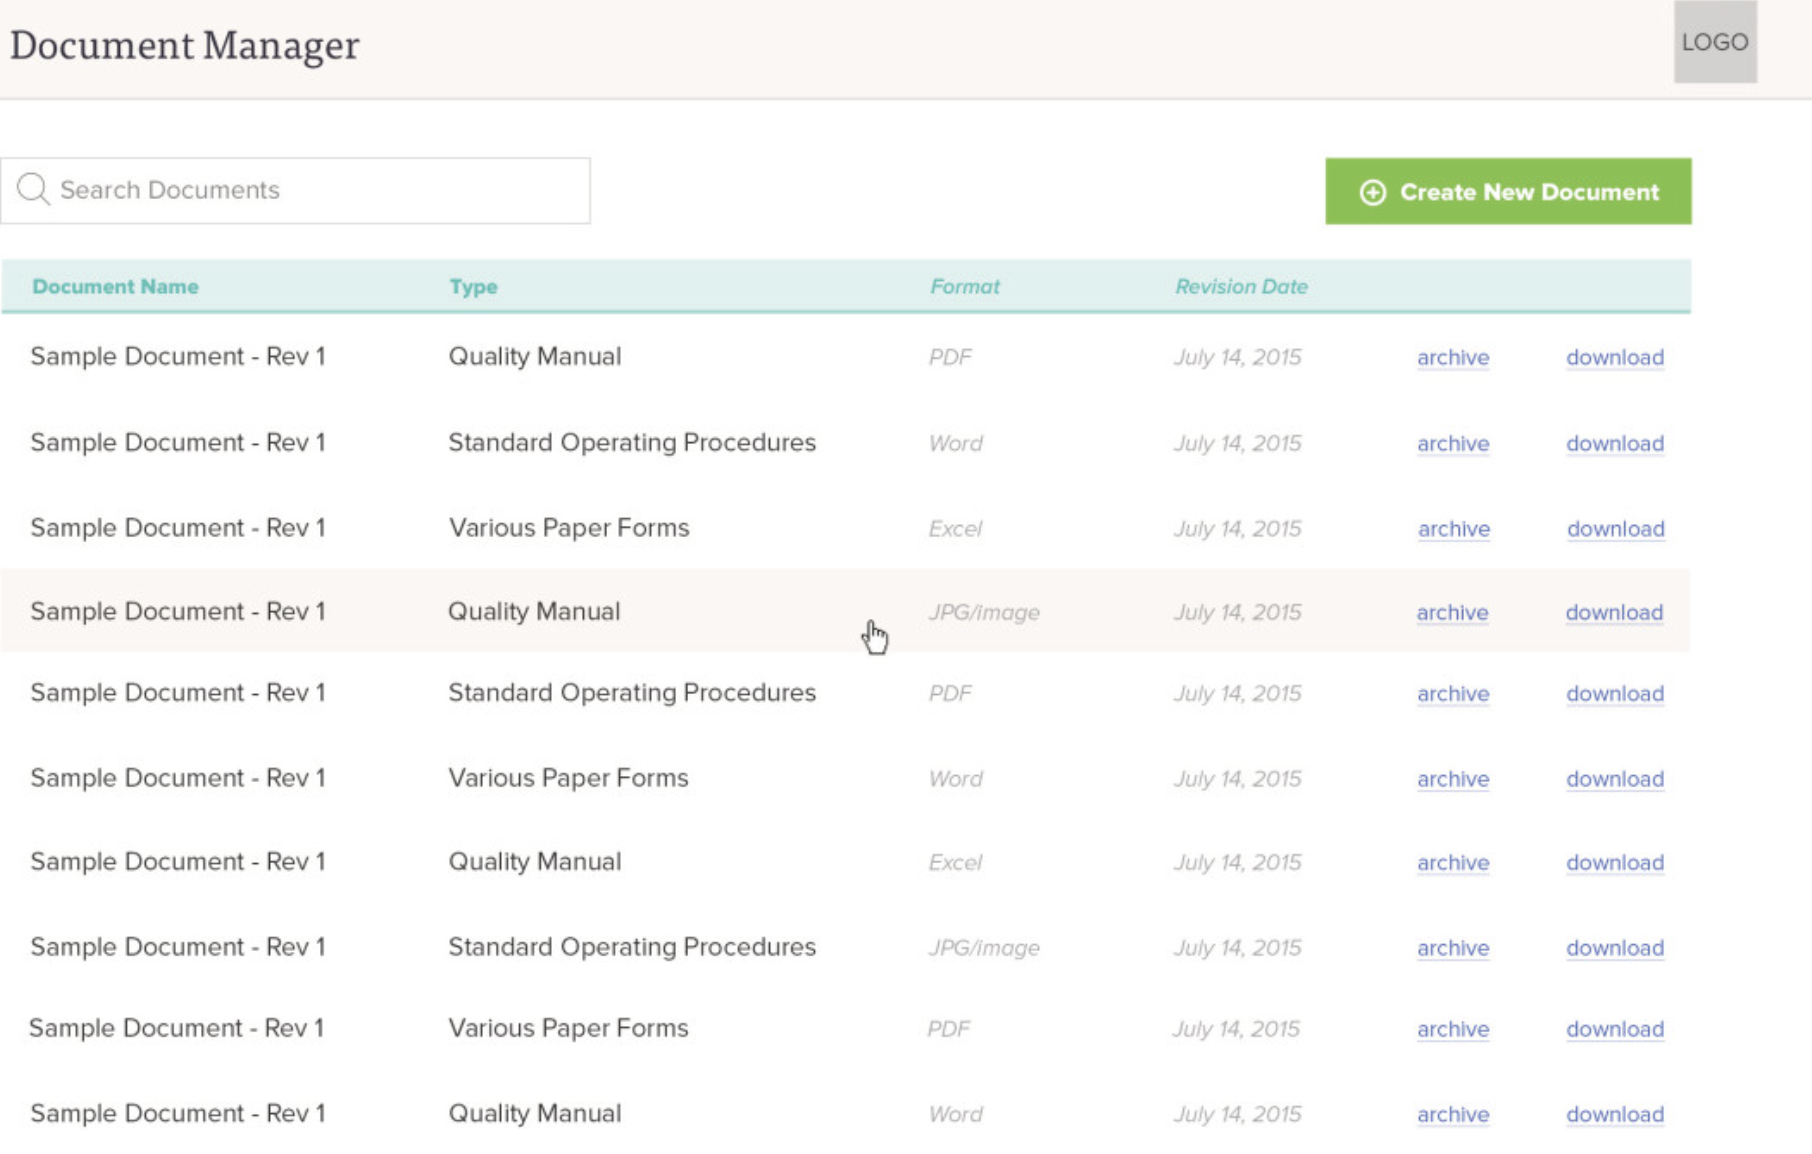Sort by the Type column header
This screenshot has height=1154, width=1812.
click(x=473, y=287)
